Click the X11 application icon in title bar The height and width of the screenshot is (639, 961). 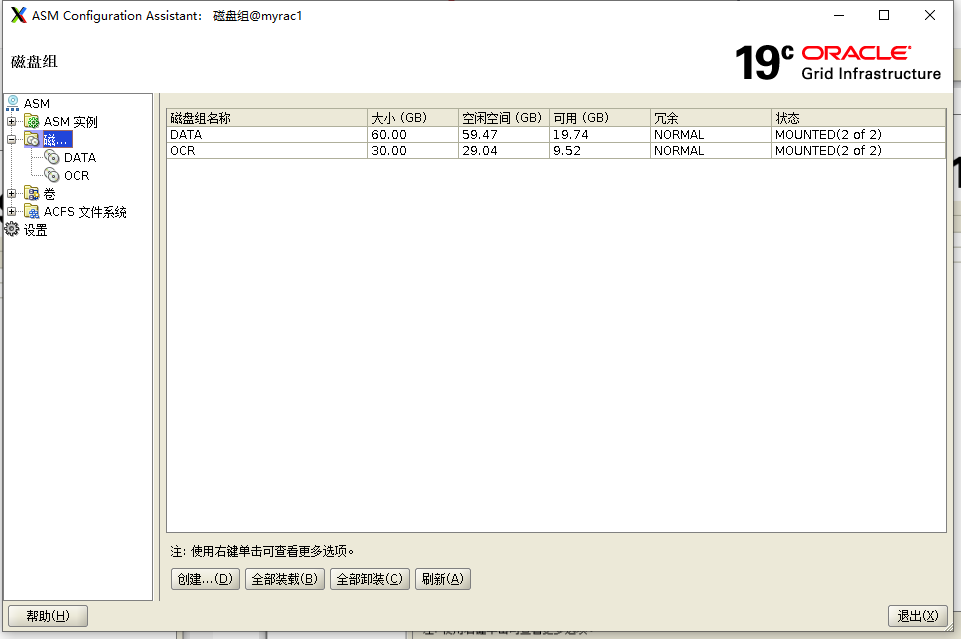point(19,15)
